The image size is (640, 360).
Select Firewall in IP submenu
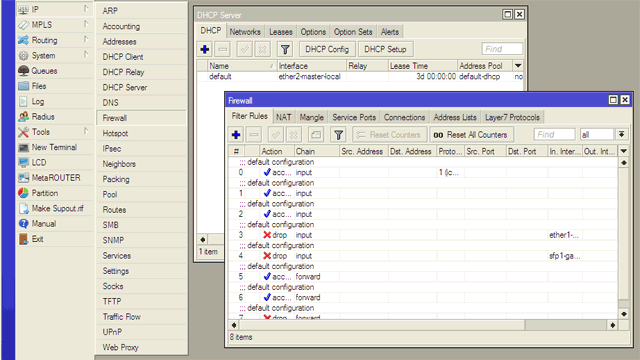(142, 118)
